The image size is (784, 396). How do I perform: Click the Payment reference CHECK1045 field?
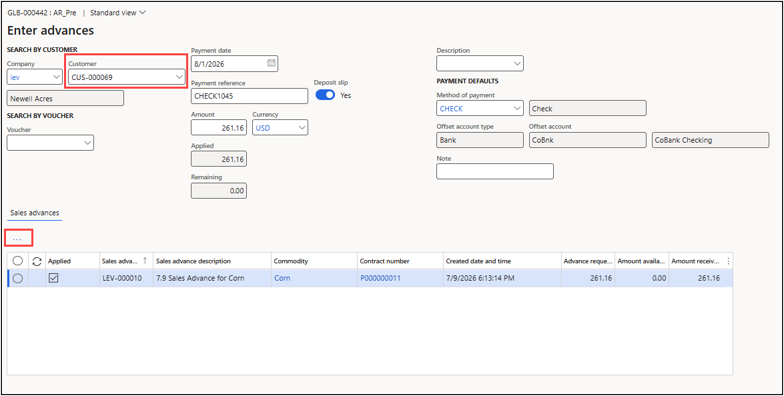click(250, 96)
